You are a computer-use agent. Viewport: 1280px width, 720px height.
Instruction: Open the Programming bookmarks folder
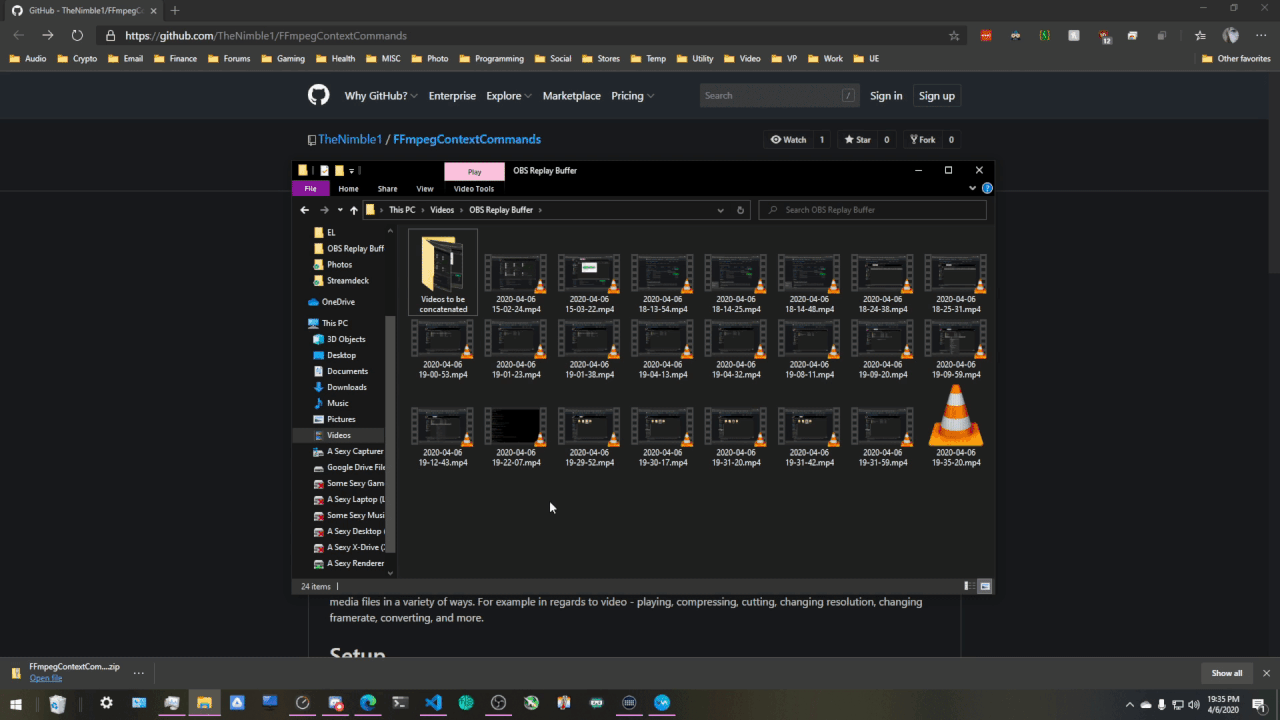point(491,59)
